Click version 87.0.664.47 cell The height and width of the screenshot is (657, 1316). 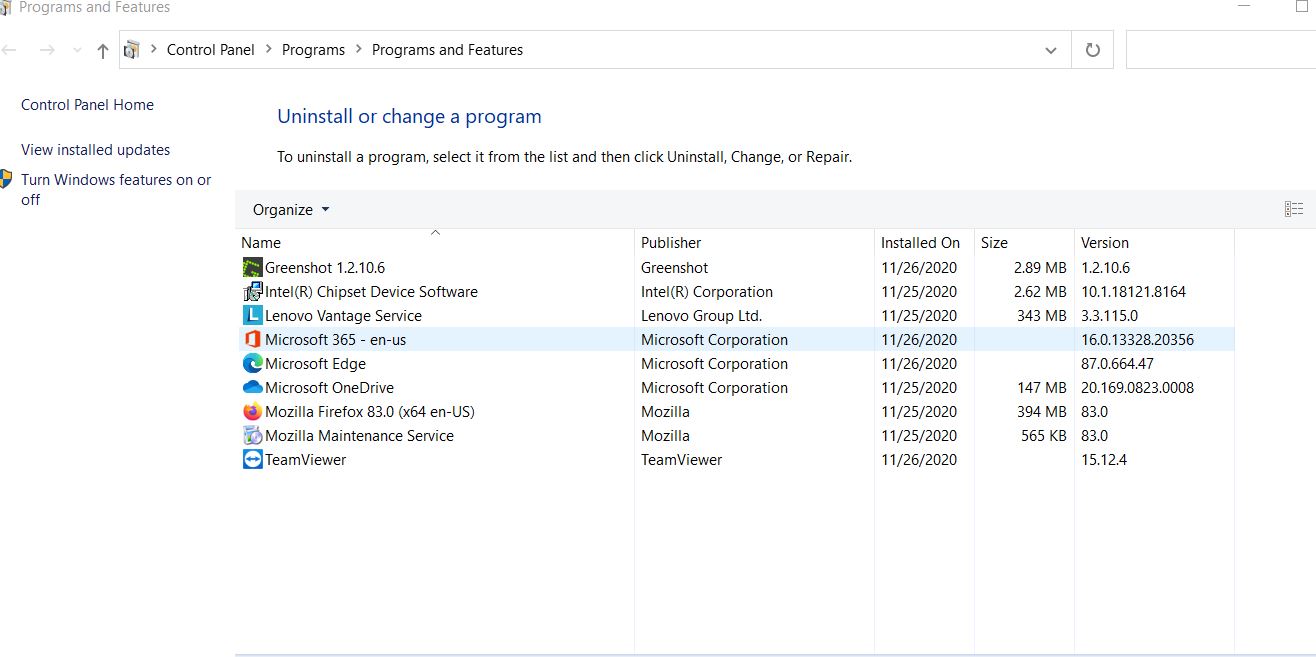click(1117, 363)
